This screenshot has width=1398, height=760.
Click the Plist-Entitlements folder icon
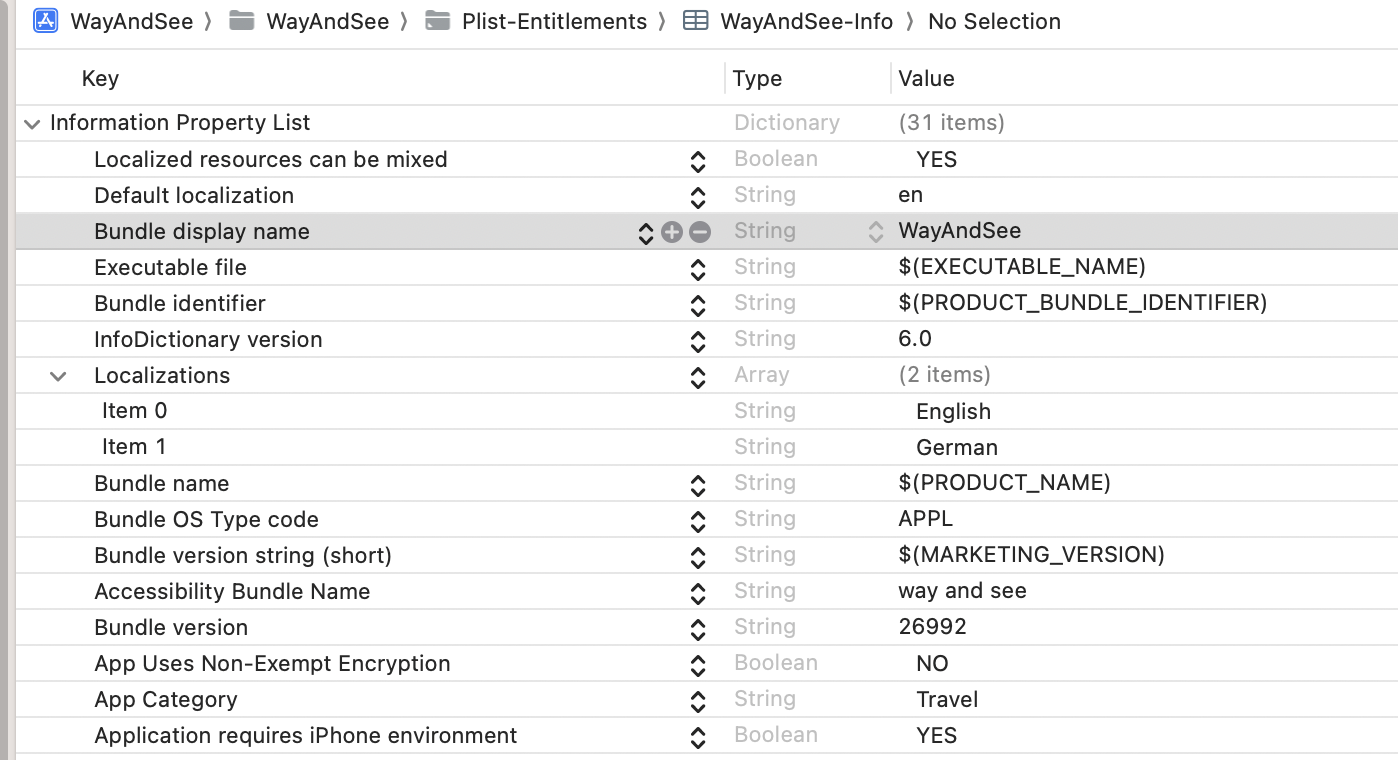pyautogui.click(x=437, y=21)
